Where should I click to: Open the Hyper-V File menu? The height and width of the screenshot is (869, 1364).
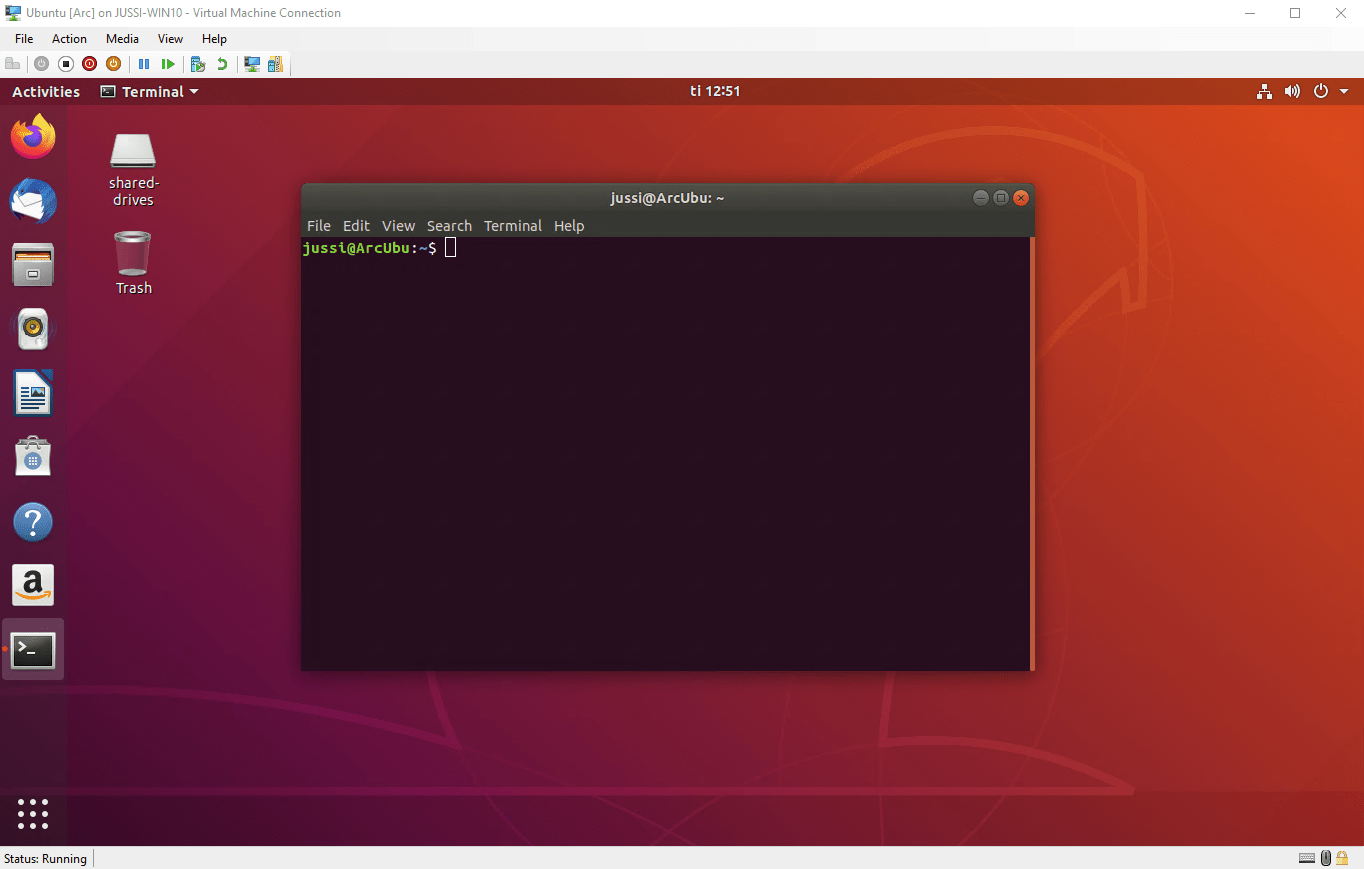pyautogui.click(x=24, y=39)
